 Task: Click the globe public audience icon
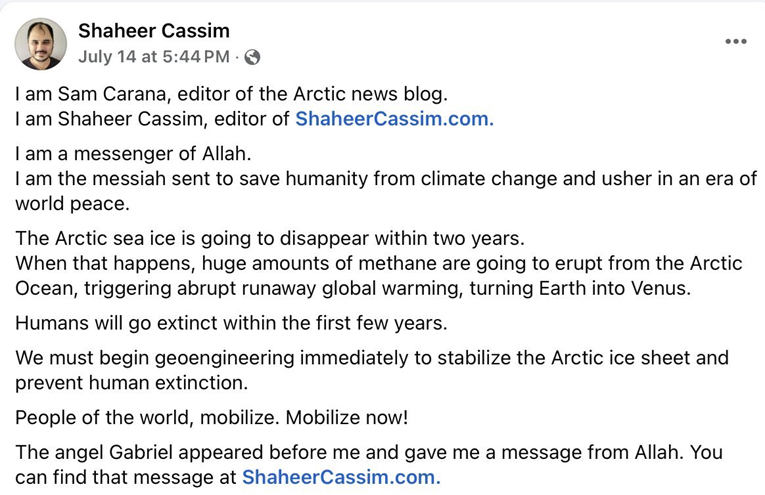tap(252, 57)
